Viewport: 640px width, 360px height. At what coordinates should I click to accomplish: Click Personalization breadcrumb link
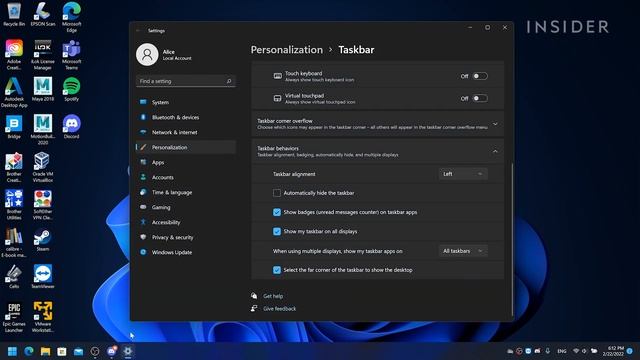coord(287,50)
